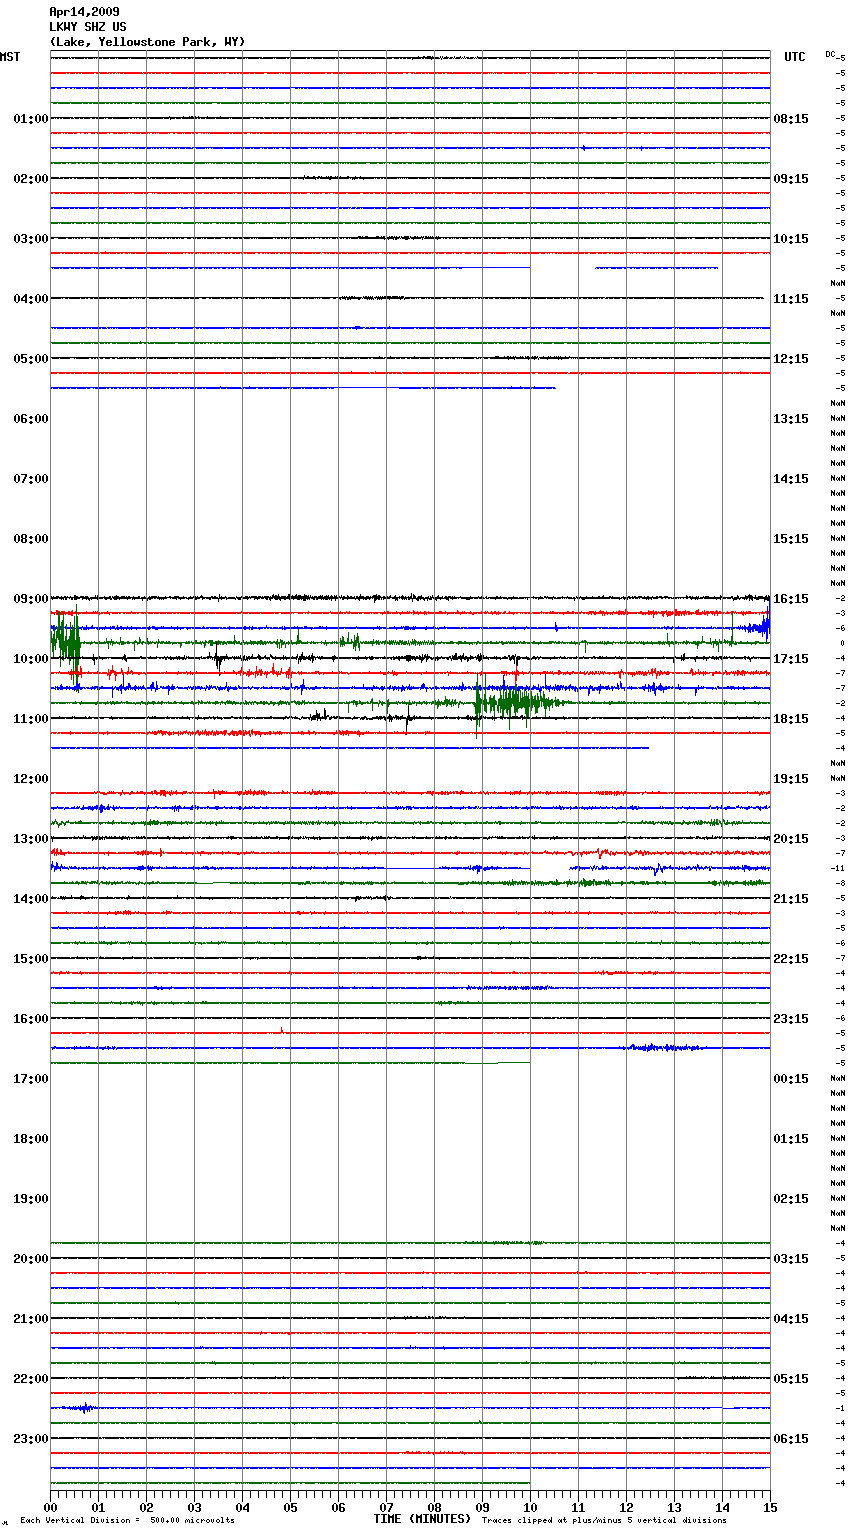850x1534 pixels.
Task: Click the 03:15 UTC time label
Action: tap(791, 1259)
